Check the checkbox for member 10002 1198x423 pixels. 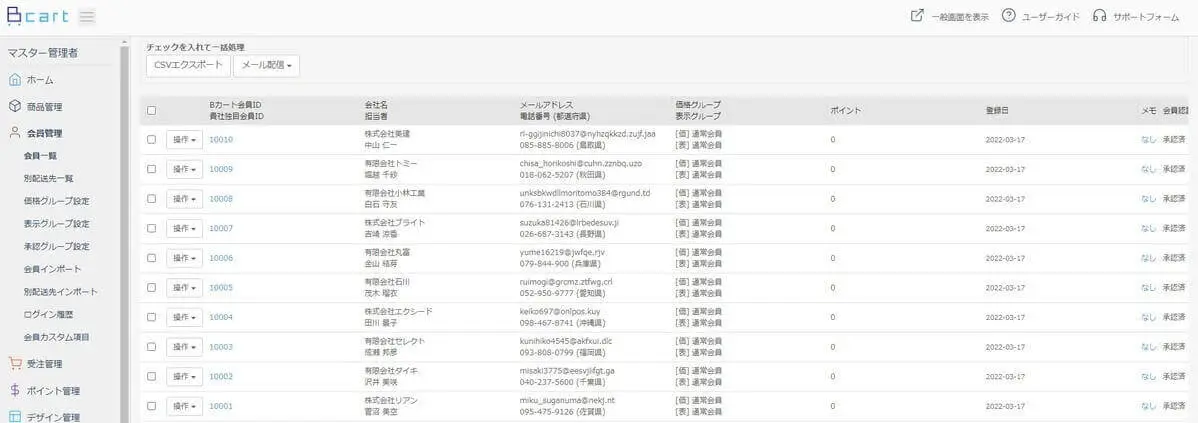(151, 376)
